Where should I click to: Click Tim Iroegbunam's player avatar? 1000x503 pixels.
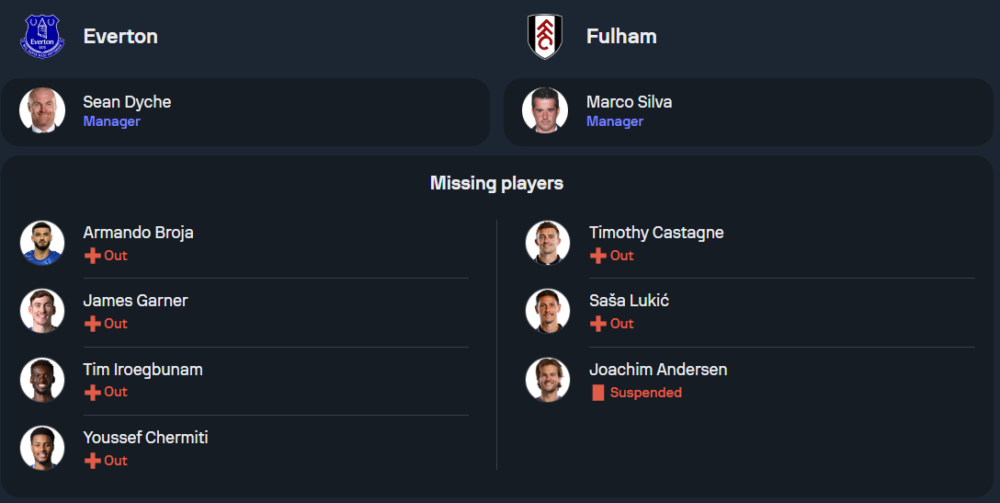tap(42, 380)
